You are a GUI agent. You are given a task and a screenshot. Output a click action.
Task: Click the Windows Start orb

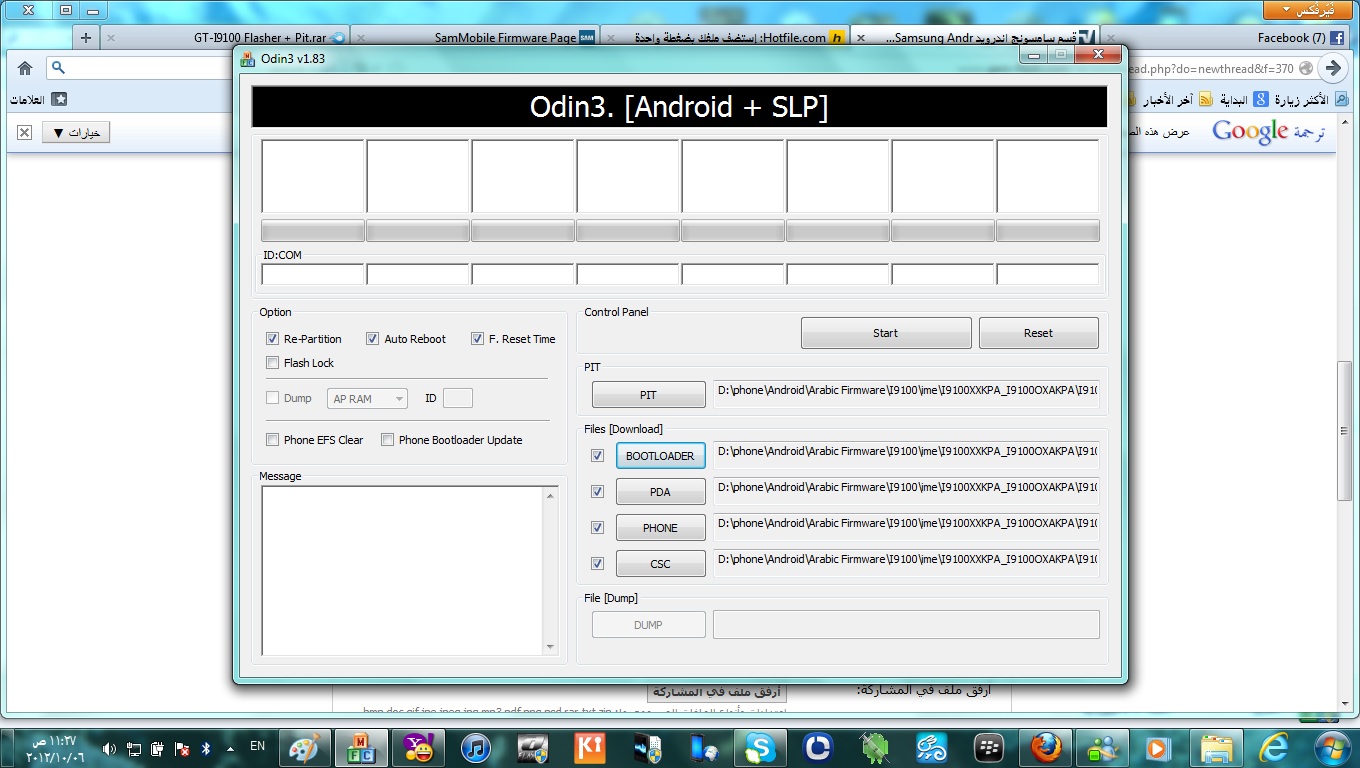click(x=1331, y=747)
